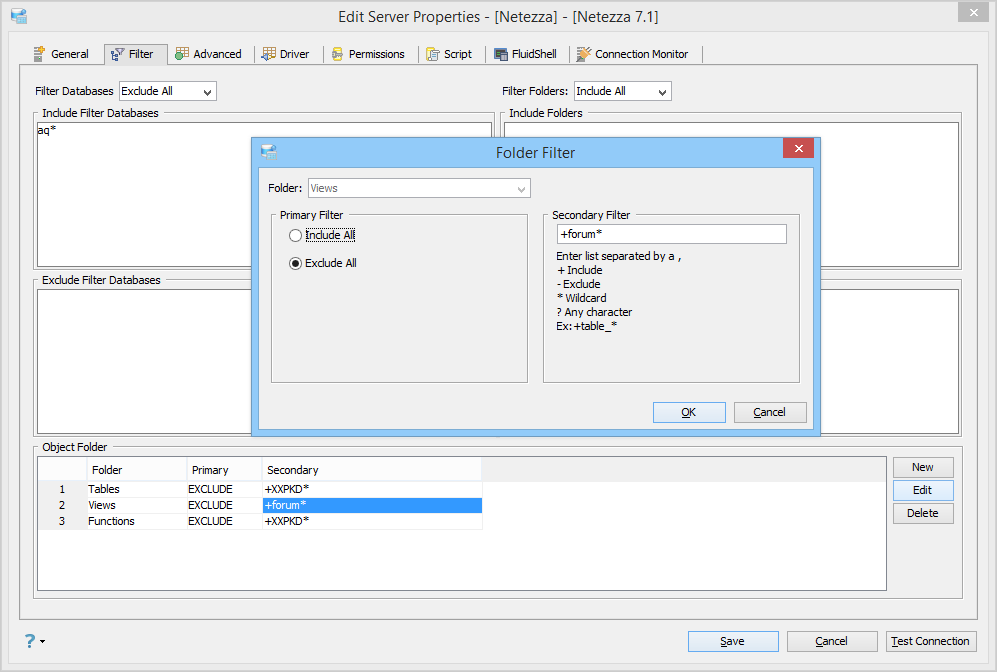
Task: Click the Connection Monitor tab icon
Action: point(584,54)
